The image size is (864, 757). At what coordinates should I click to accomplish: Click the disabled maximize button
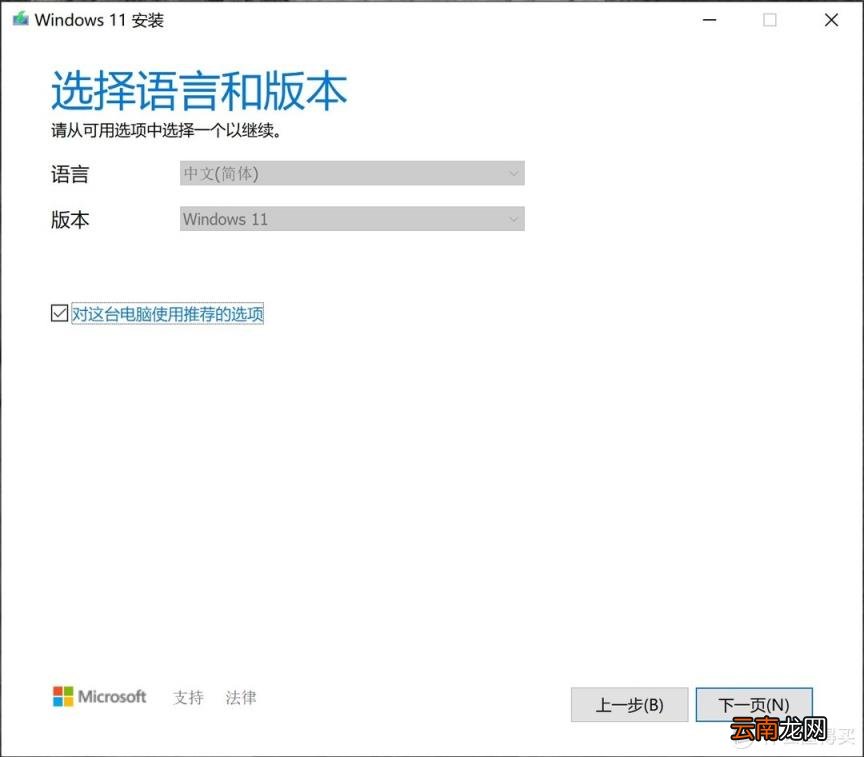point(770,20)
